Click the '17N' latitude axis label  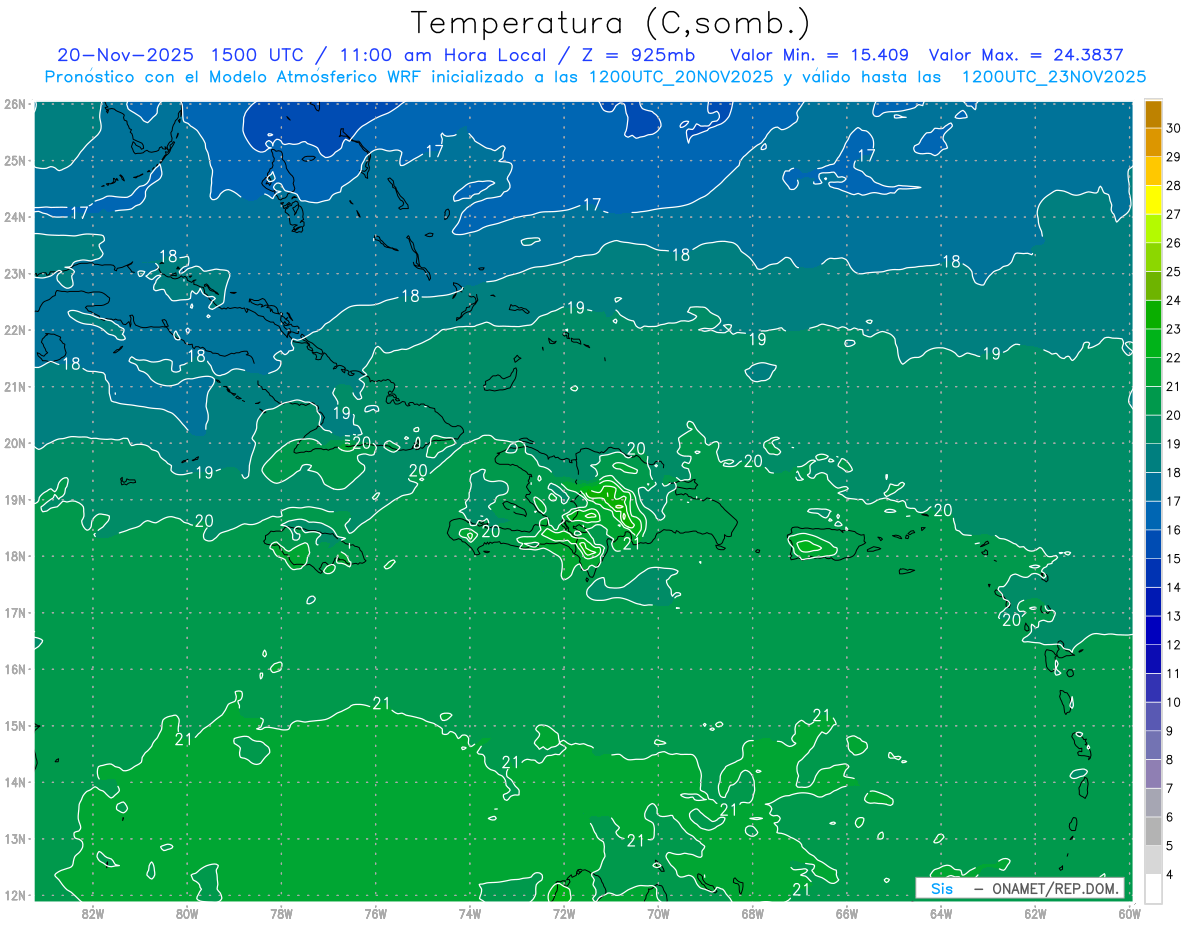(14, 612)
